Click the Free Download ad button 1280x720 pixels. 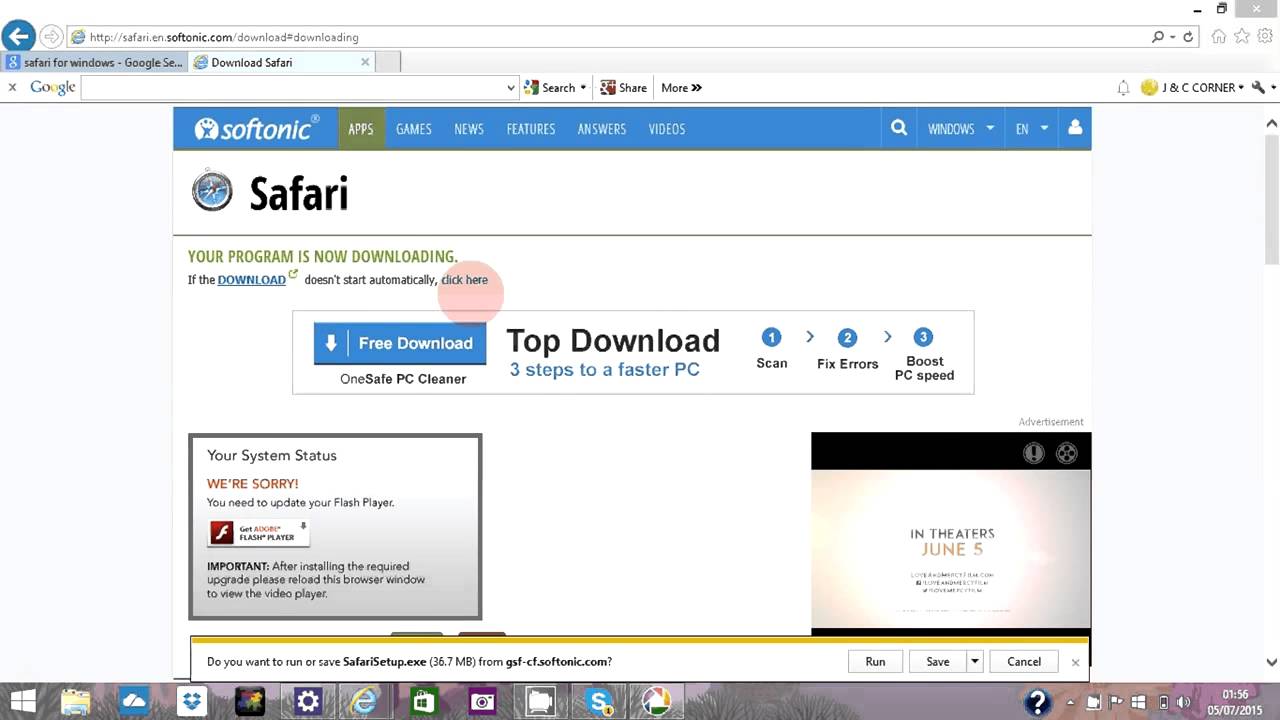point(400,343)
